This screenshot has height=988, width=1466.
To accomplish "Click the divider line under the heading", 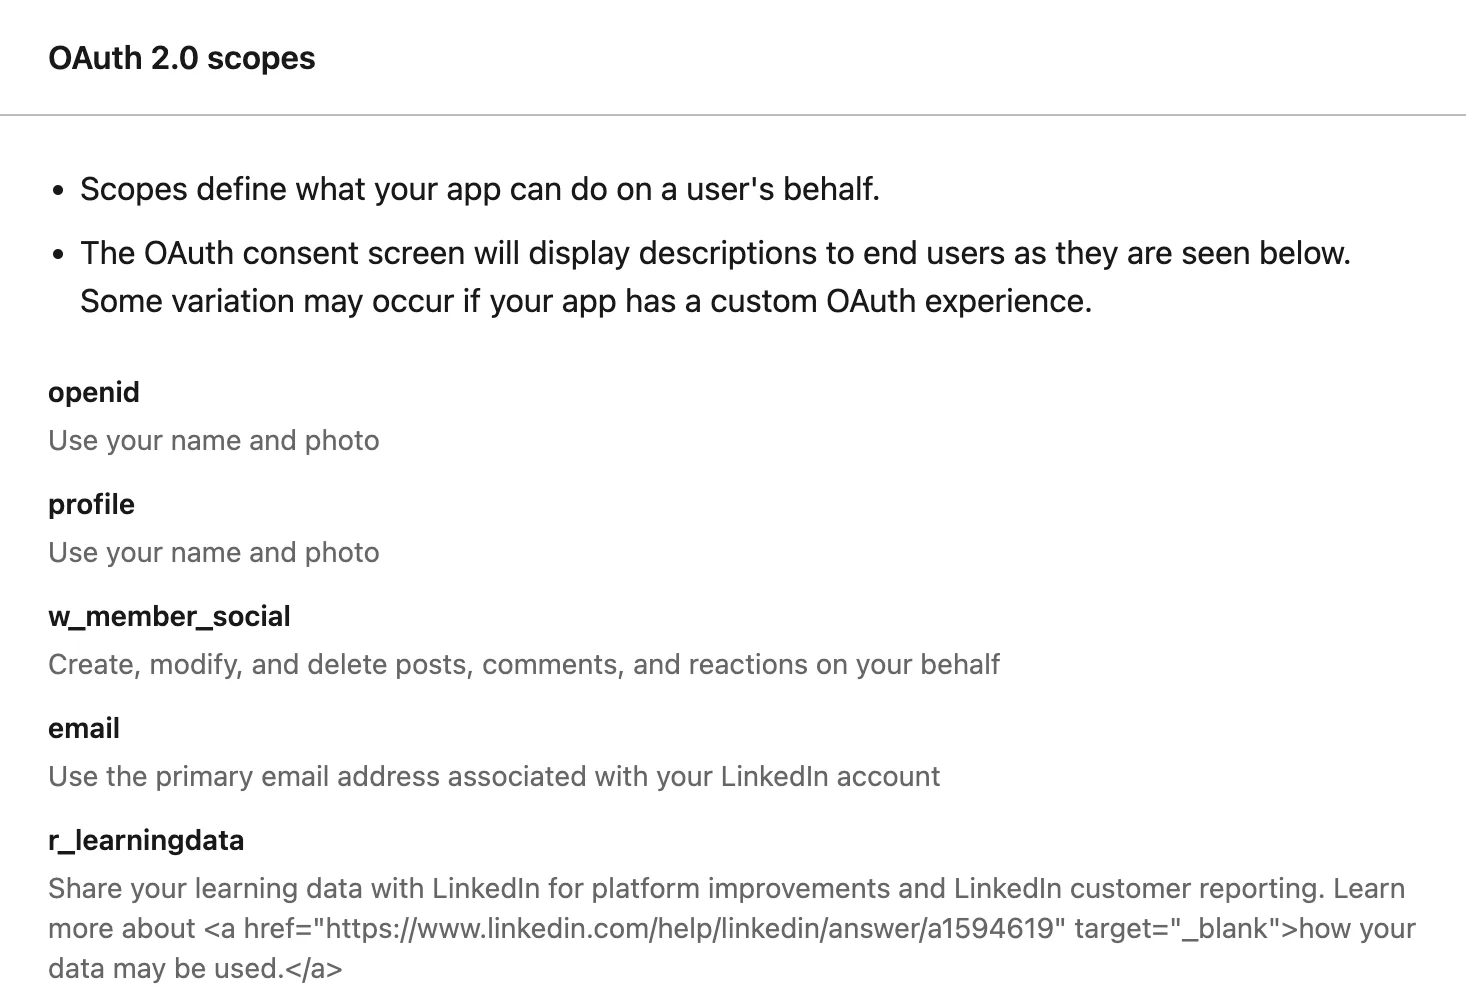I will [x=733, y=115].
